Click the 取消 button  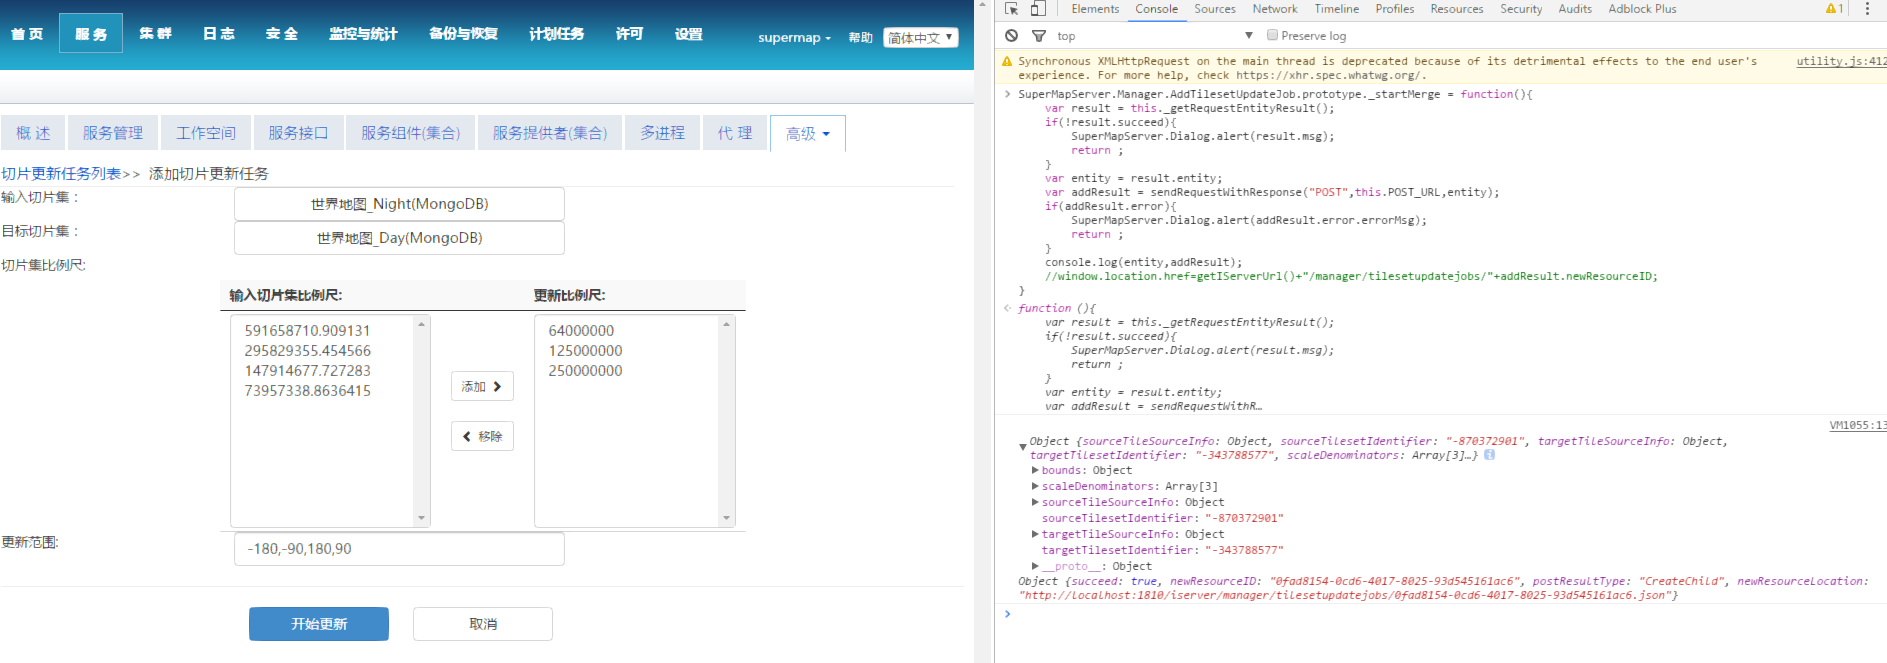coord(483,624)
